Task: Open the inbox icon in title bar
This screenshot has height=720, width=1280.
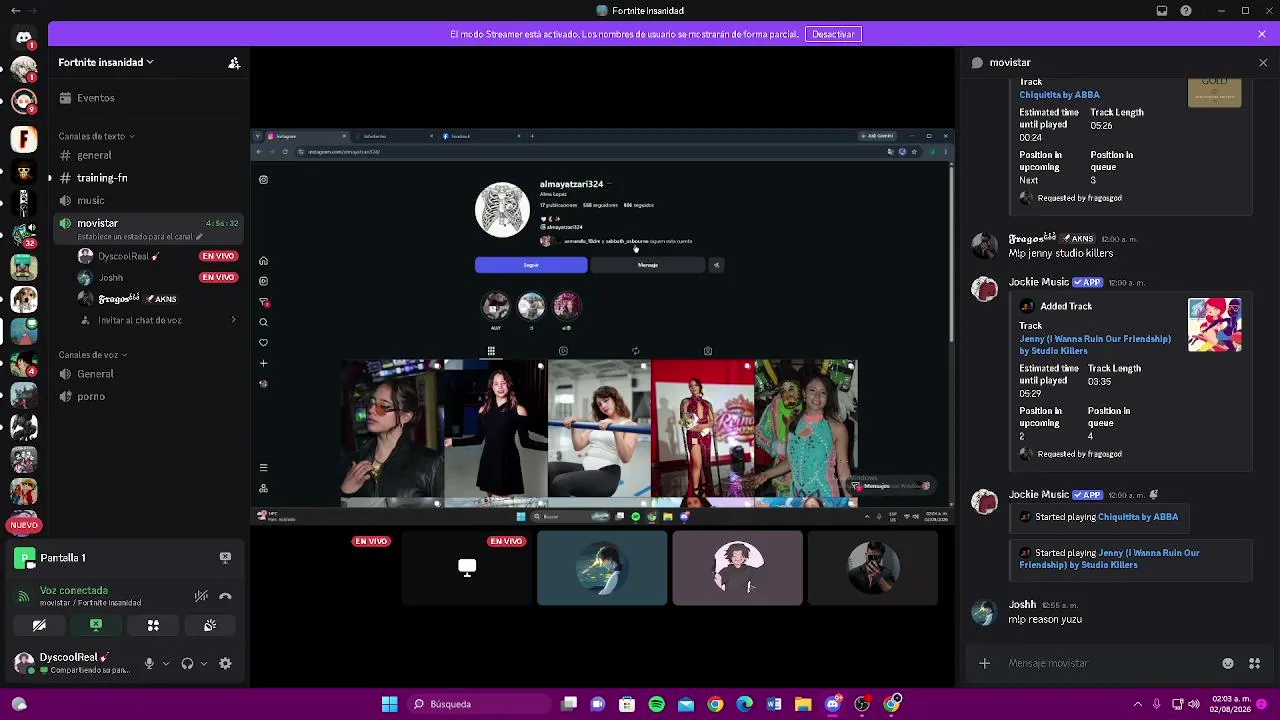Action: [x=1162, y=11]
